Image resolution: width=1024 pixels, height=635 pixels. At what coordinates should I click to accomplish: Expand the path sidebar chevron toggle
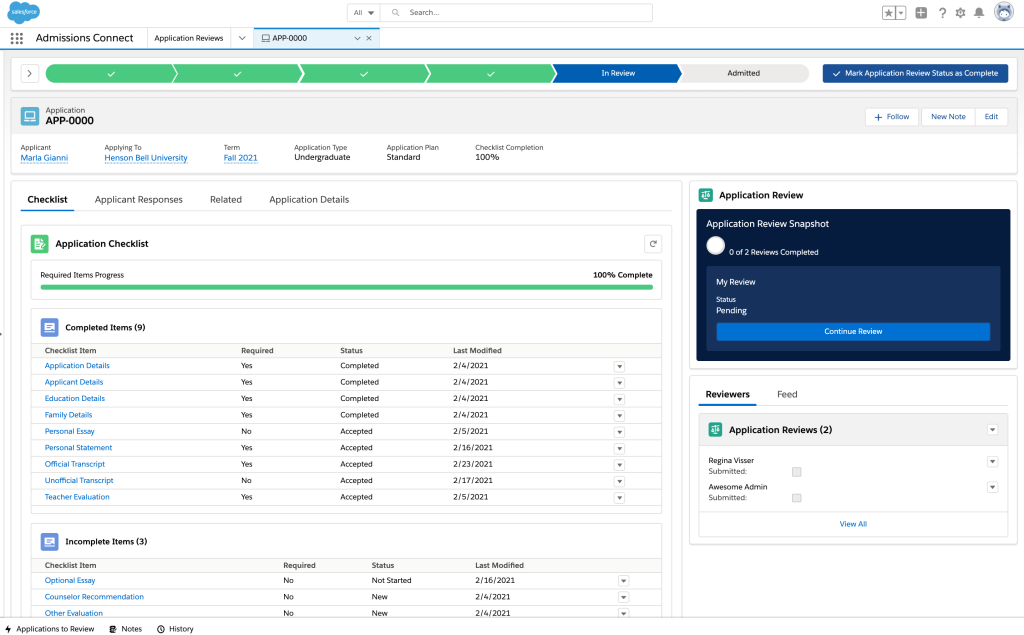[29, 73]
